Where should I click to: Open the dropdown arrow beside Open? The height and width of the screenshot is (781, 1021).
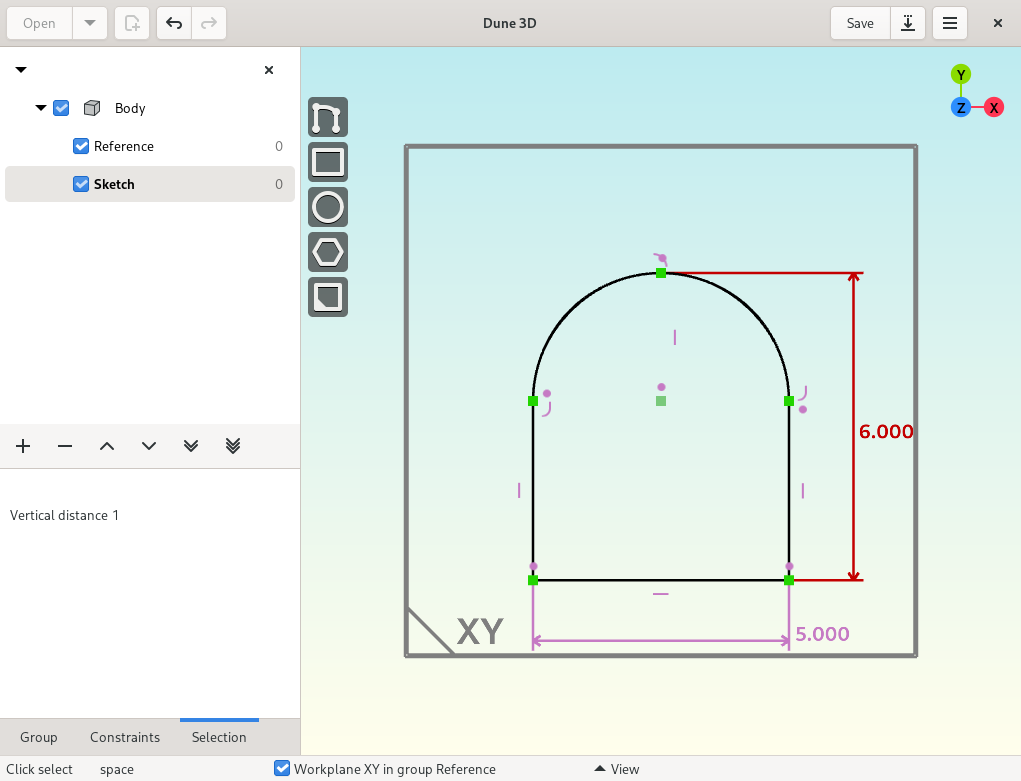pyautogui.click(x=90, y=23)
